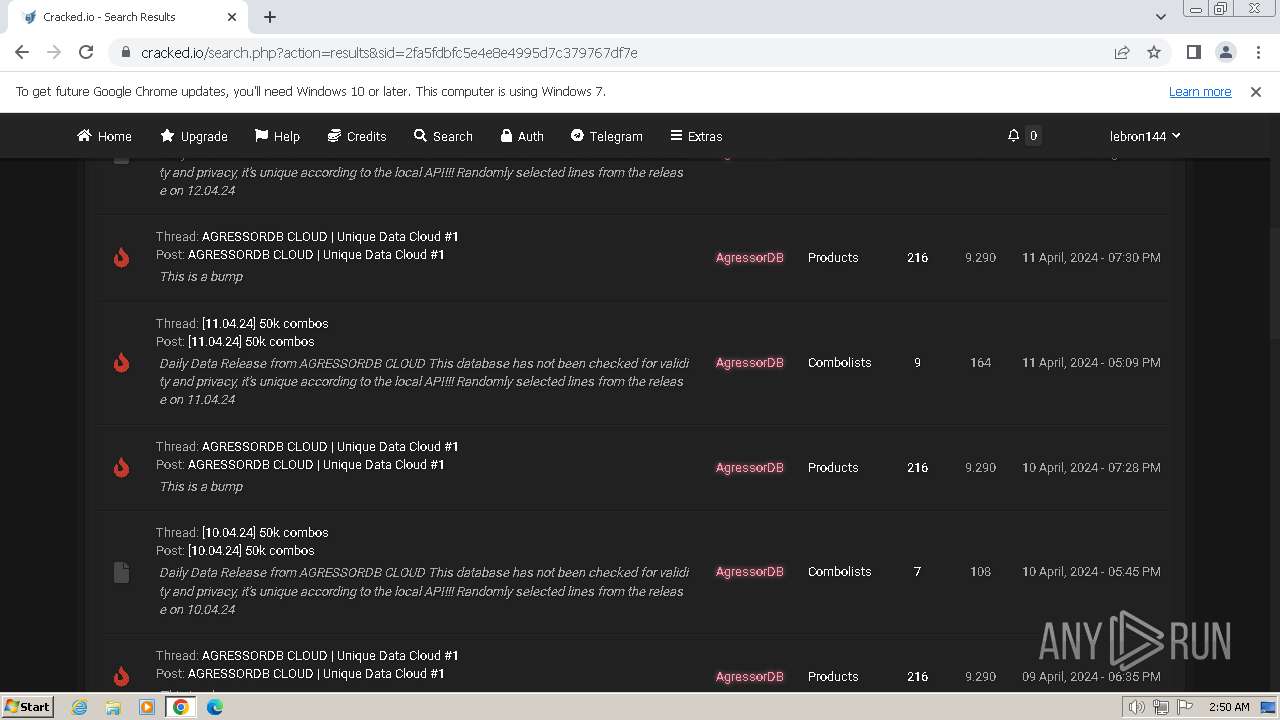Go back to the previous page
This screenshot has width=1280, height=720.
pyautogui.click(x=22, y=52)
